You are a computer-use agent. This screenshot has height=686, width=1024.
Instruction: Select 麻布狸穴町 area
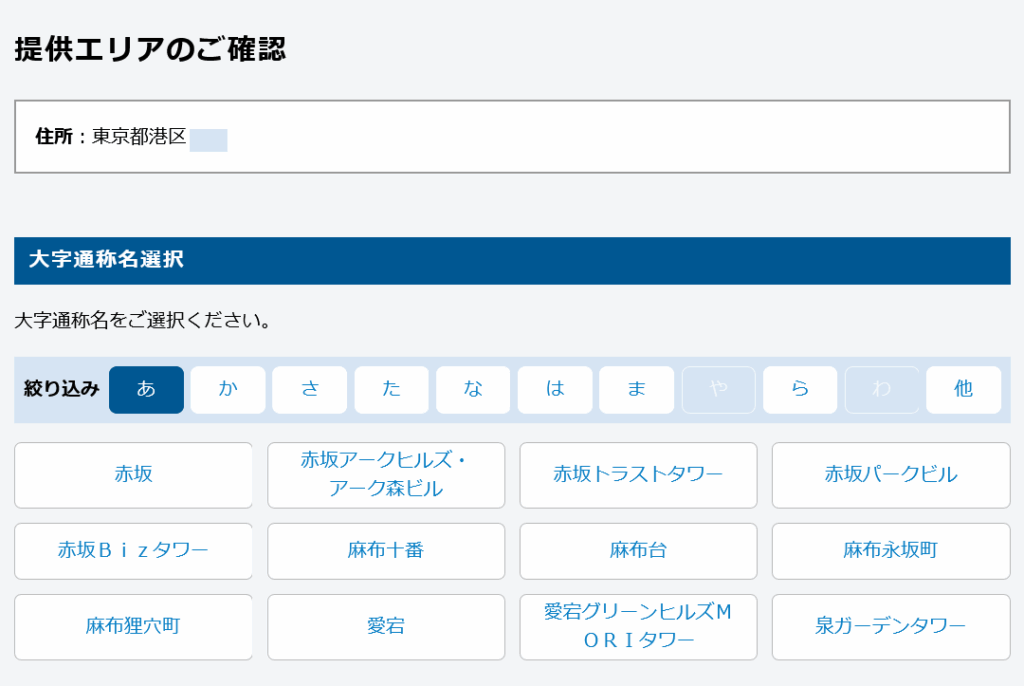tap(133, 627)
